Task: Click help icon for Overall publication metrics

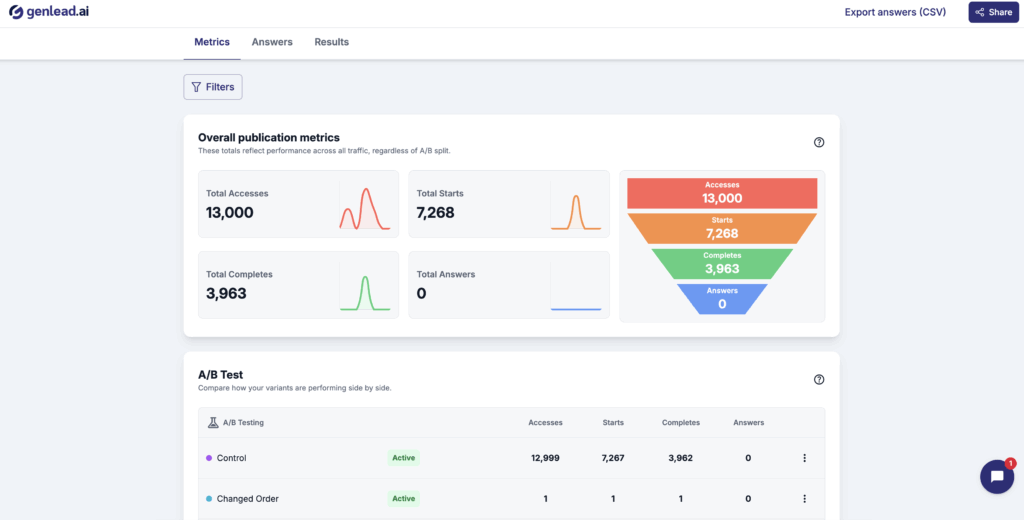Action: click(819, 142)
